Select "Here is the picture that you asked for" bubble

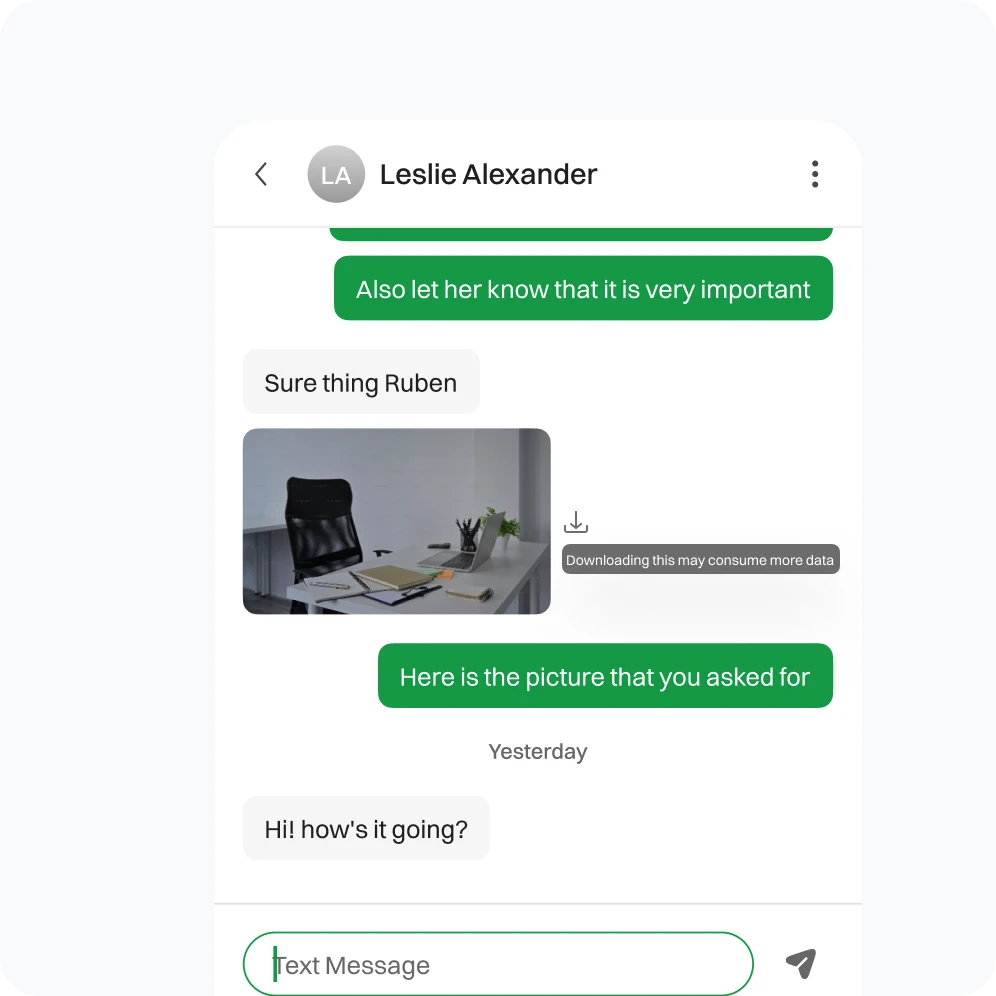coord(605,676)
